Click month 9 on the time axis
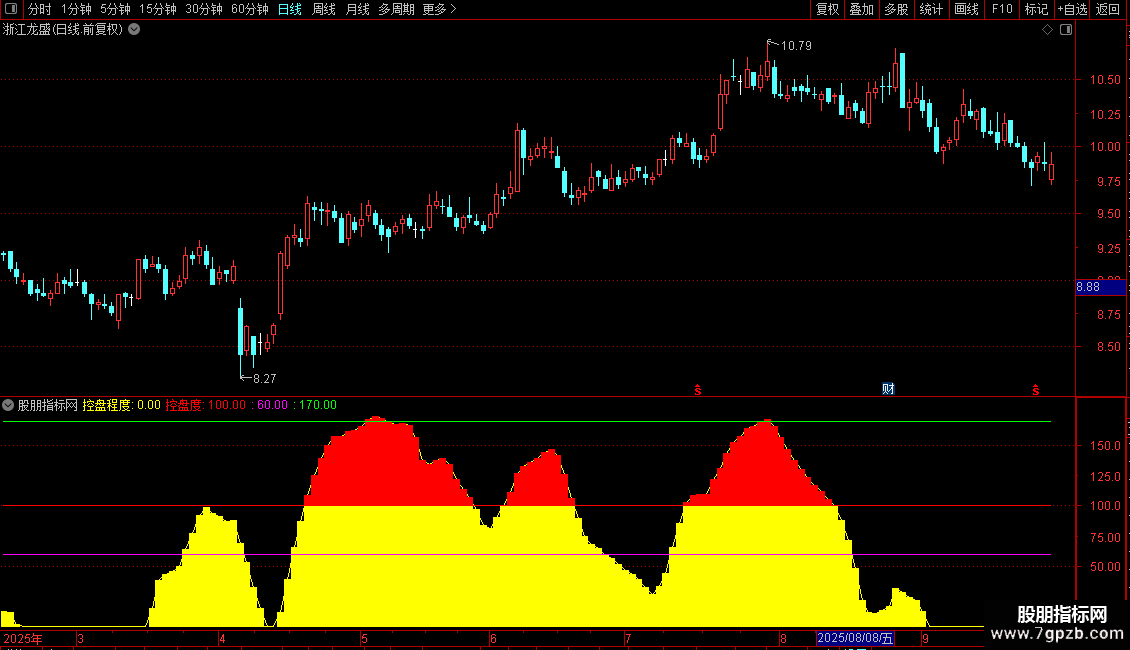 point(925,638)
